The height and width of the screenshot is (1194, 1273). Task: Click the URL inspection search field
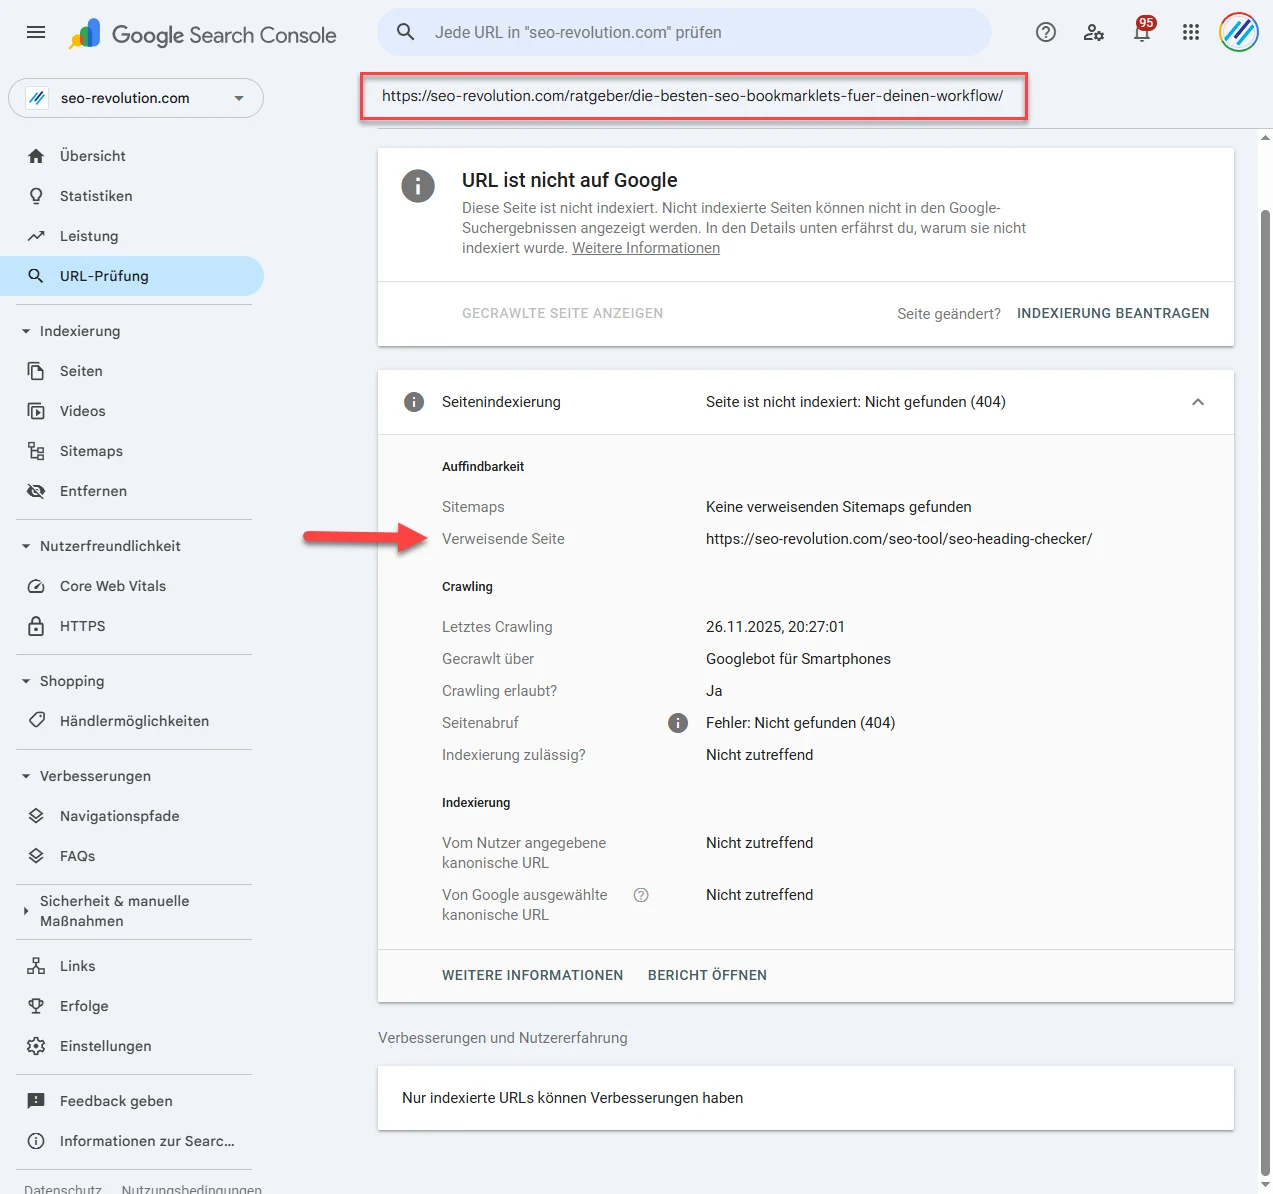pyautogui.click(x=683, y=31)
